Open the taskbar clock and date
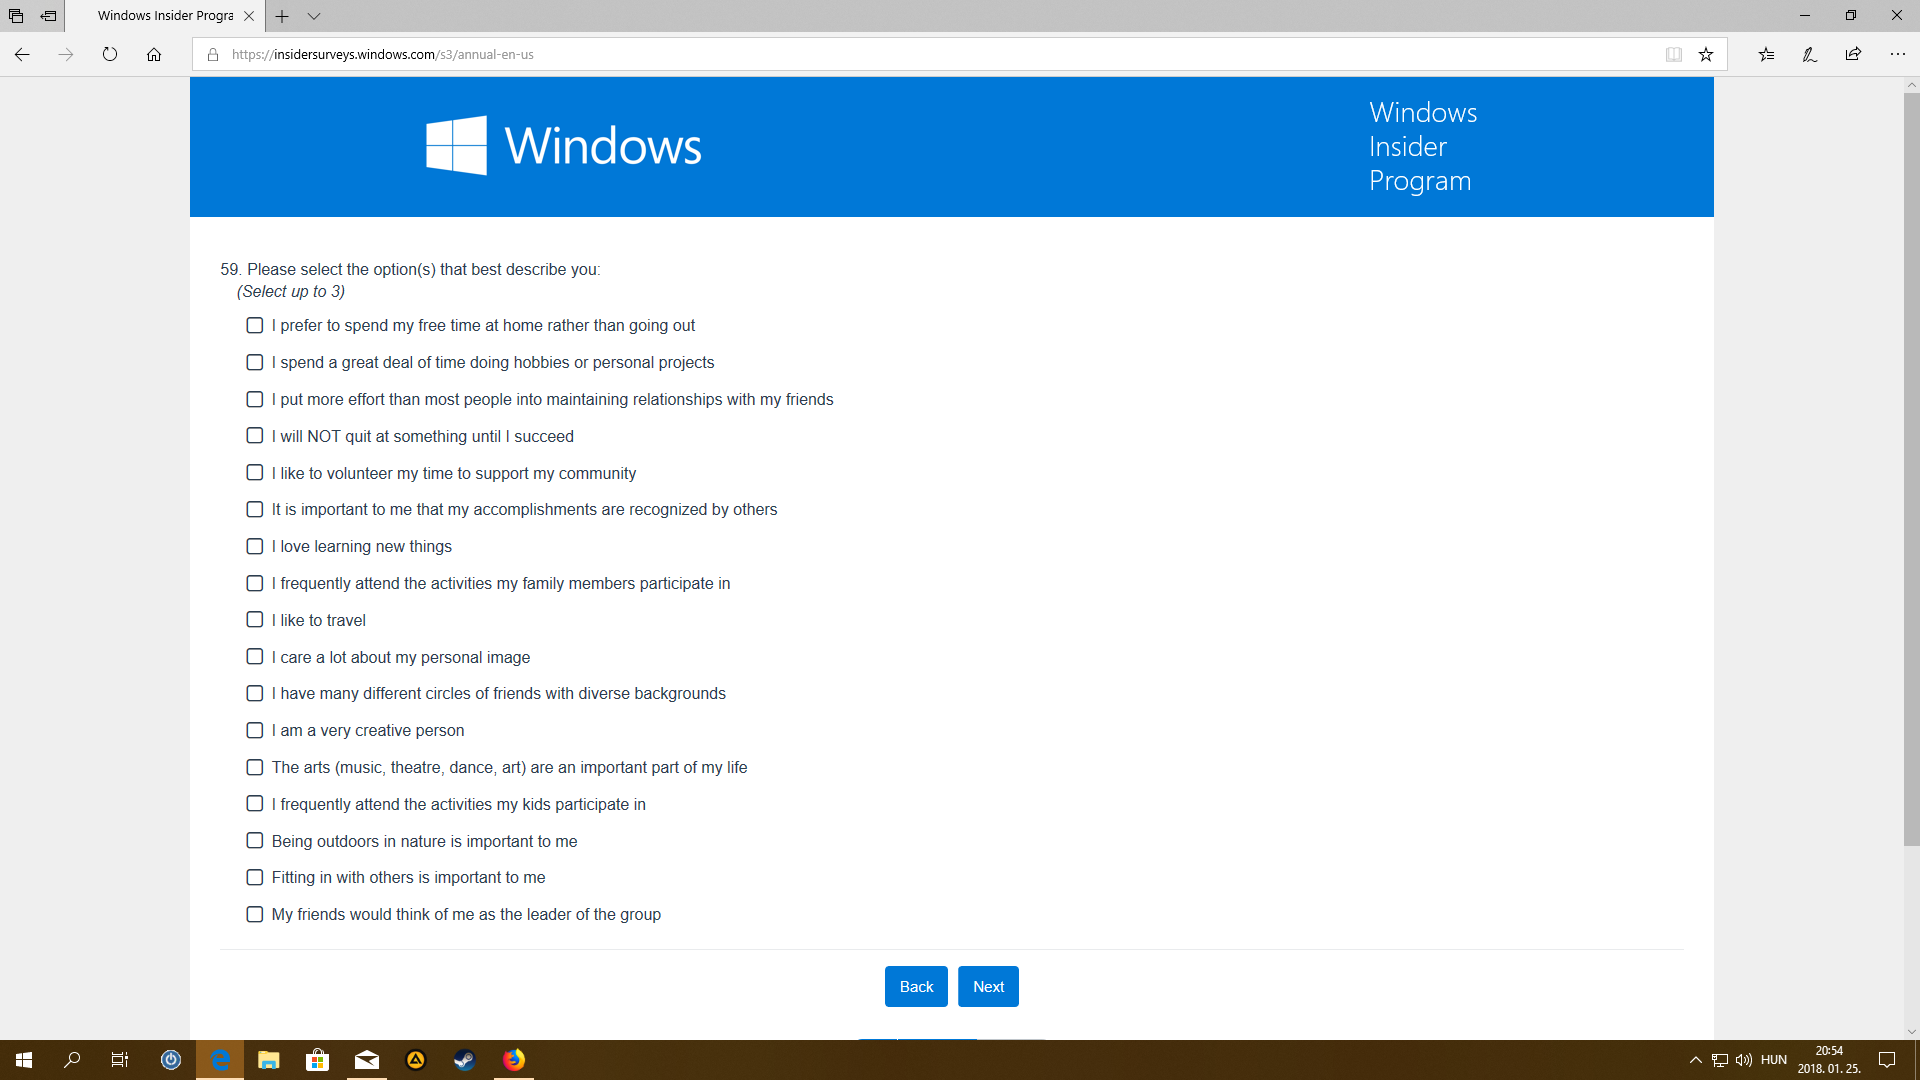 (x=1829, y=1060)
